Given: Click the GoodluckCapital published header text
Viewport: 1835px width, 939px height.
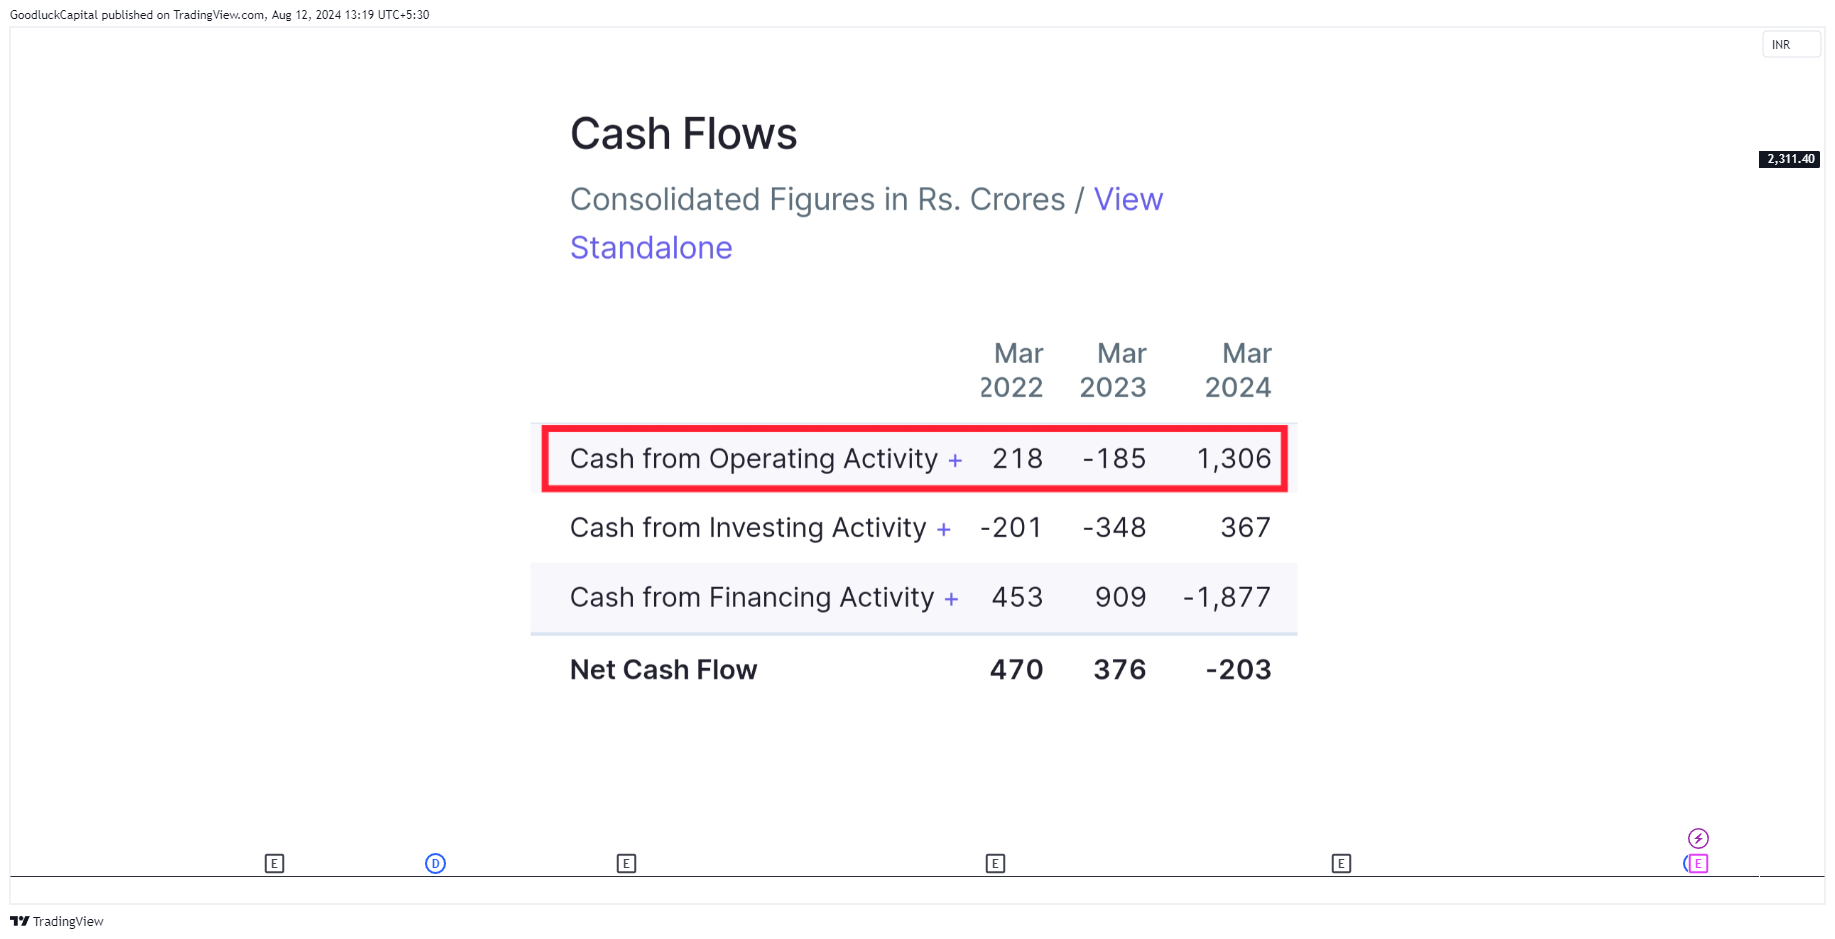Looking at the screenshot, I should [x=219, y=15].
